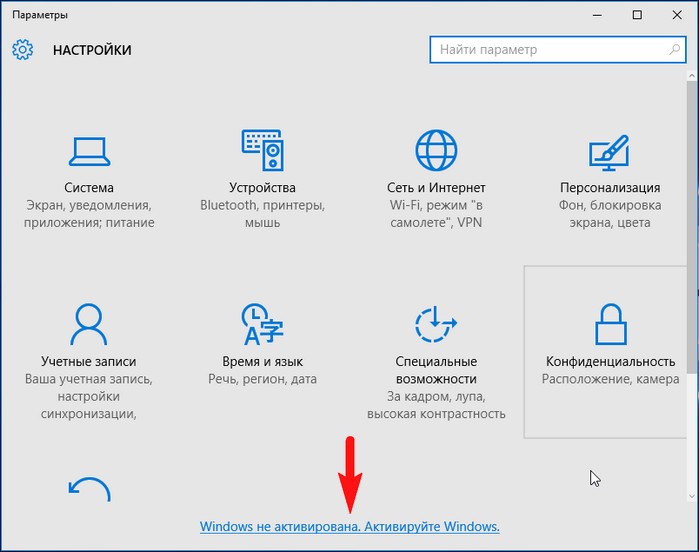The width and height of the screenshot is (699, 552).
Task: Select the Специальные возможности label
Action: click(436, 370)
